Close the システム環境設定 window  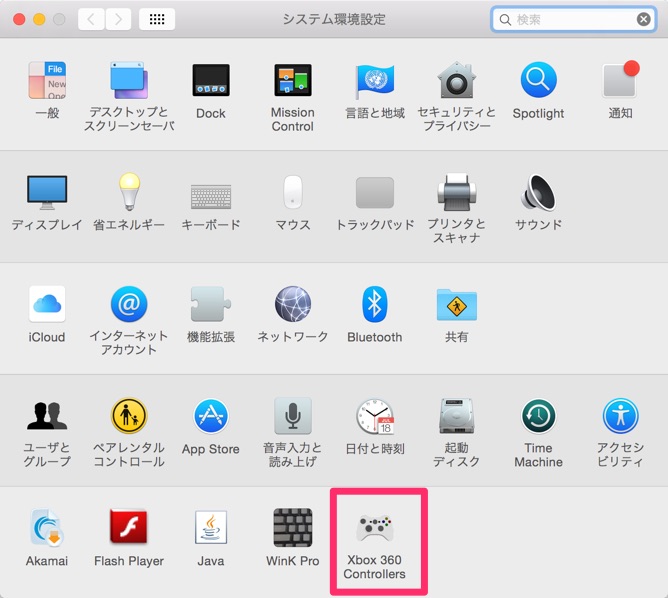(19, 19)
